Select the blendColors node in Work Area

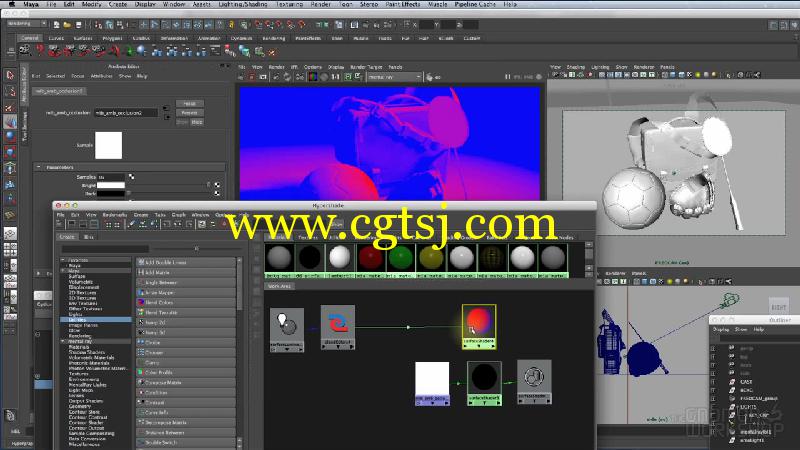[x=338, y=327]
